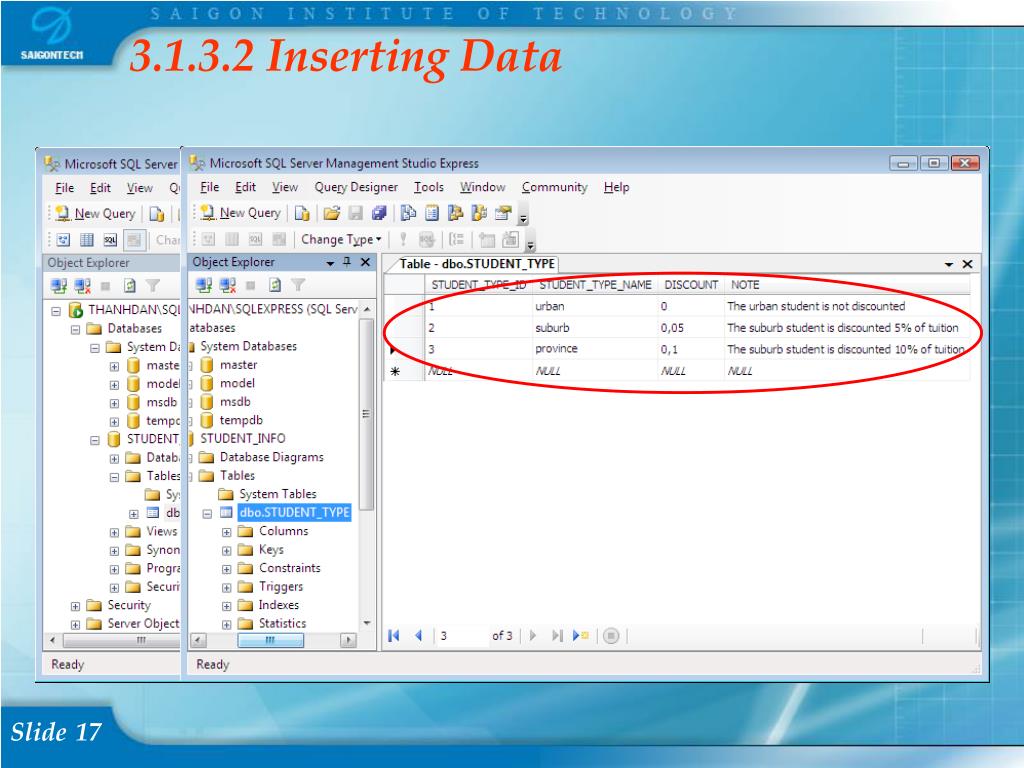Toggle the Object Explorer auto-hide pin
This screenshot has width=1024, height=768.
[347, 262]
